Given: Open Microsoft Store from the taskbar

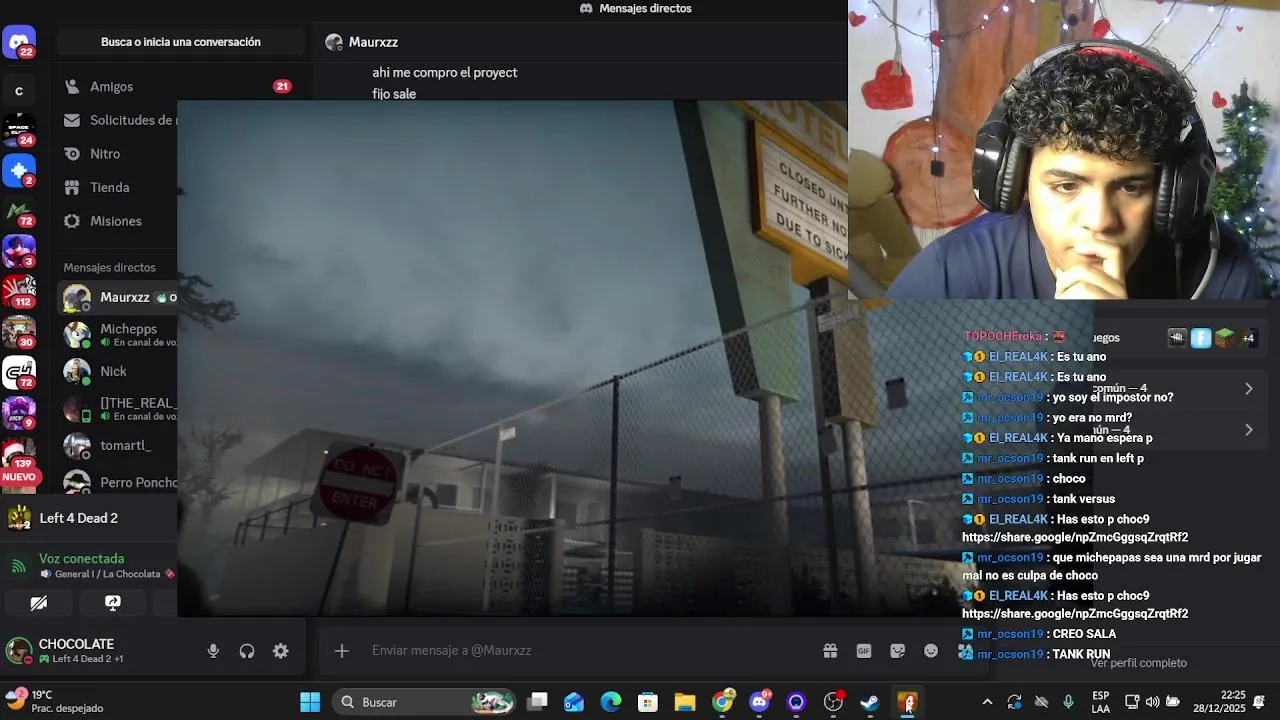Looking at the screenshot, I should point(648,702).
